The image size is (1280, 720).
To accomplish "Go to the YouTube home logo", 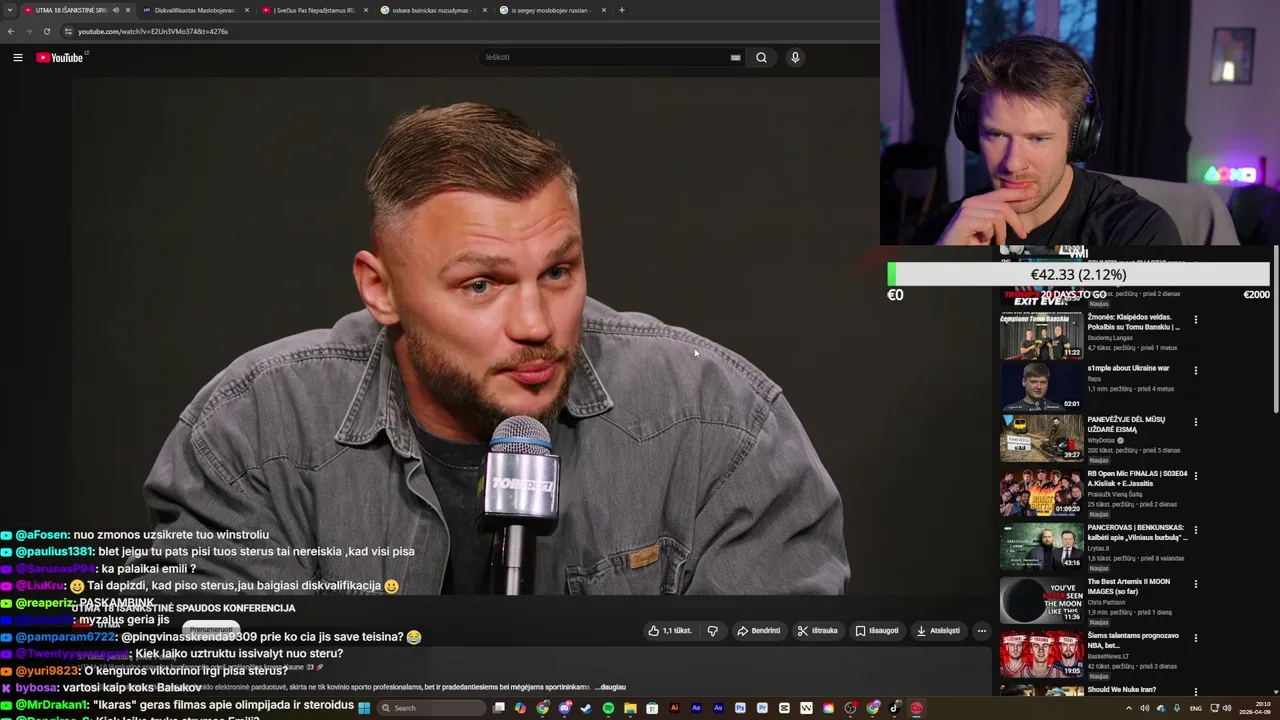I will [60, 57].
